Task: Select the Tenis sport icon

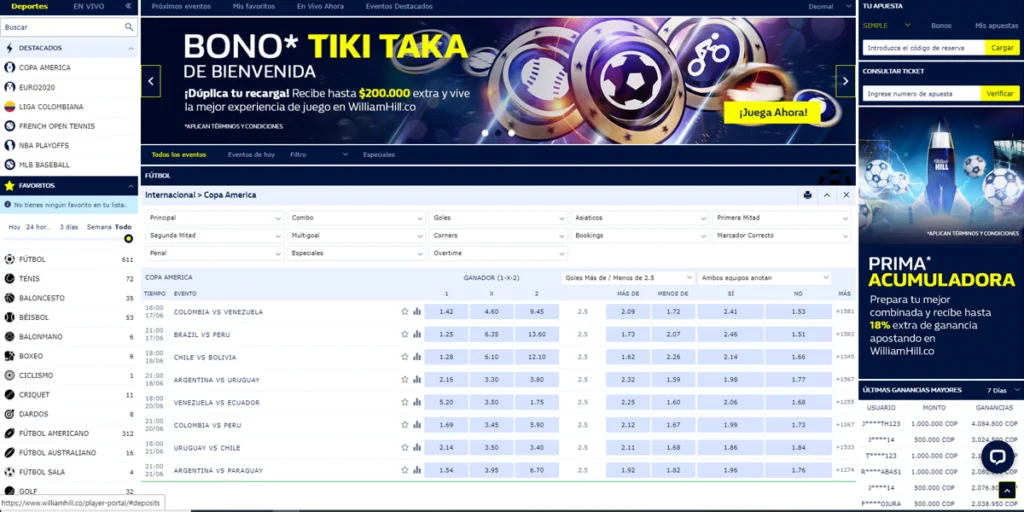Action: [9, 279]
